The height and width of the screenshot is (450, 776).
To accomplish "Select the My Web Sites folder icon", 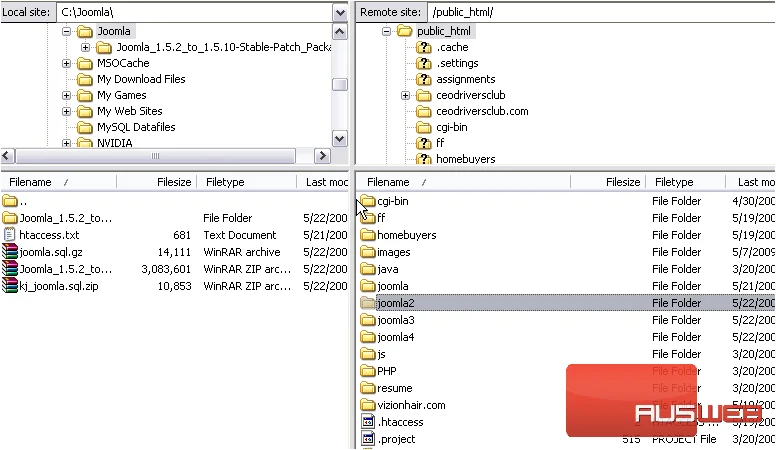I will [85, 111].
